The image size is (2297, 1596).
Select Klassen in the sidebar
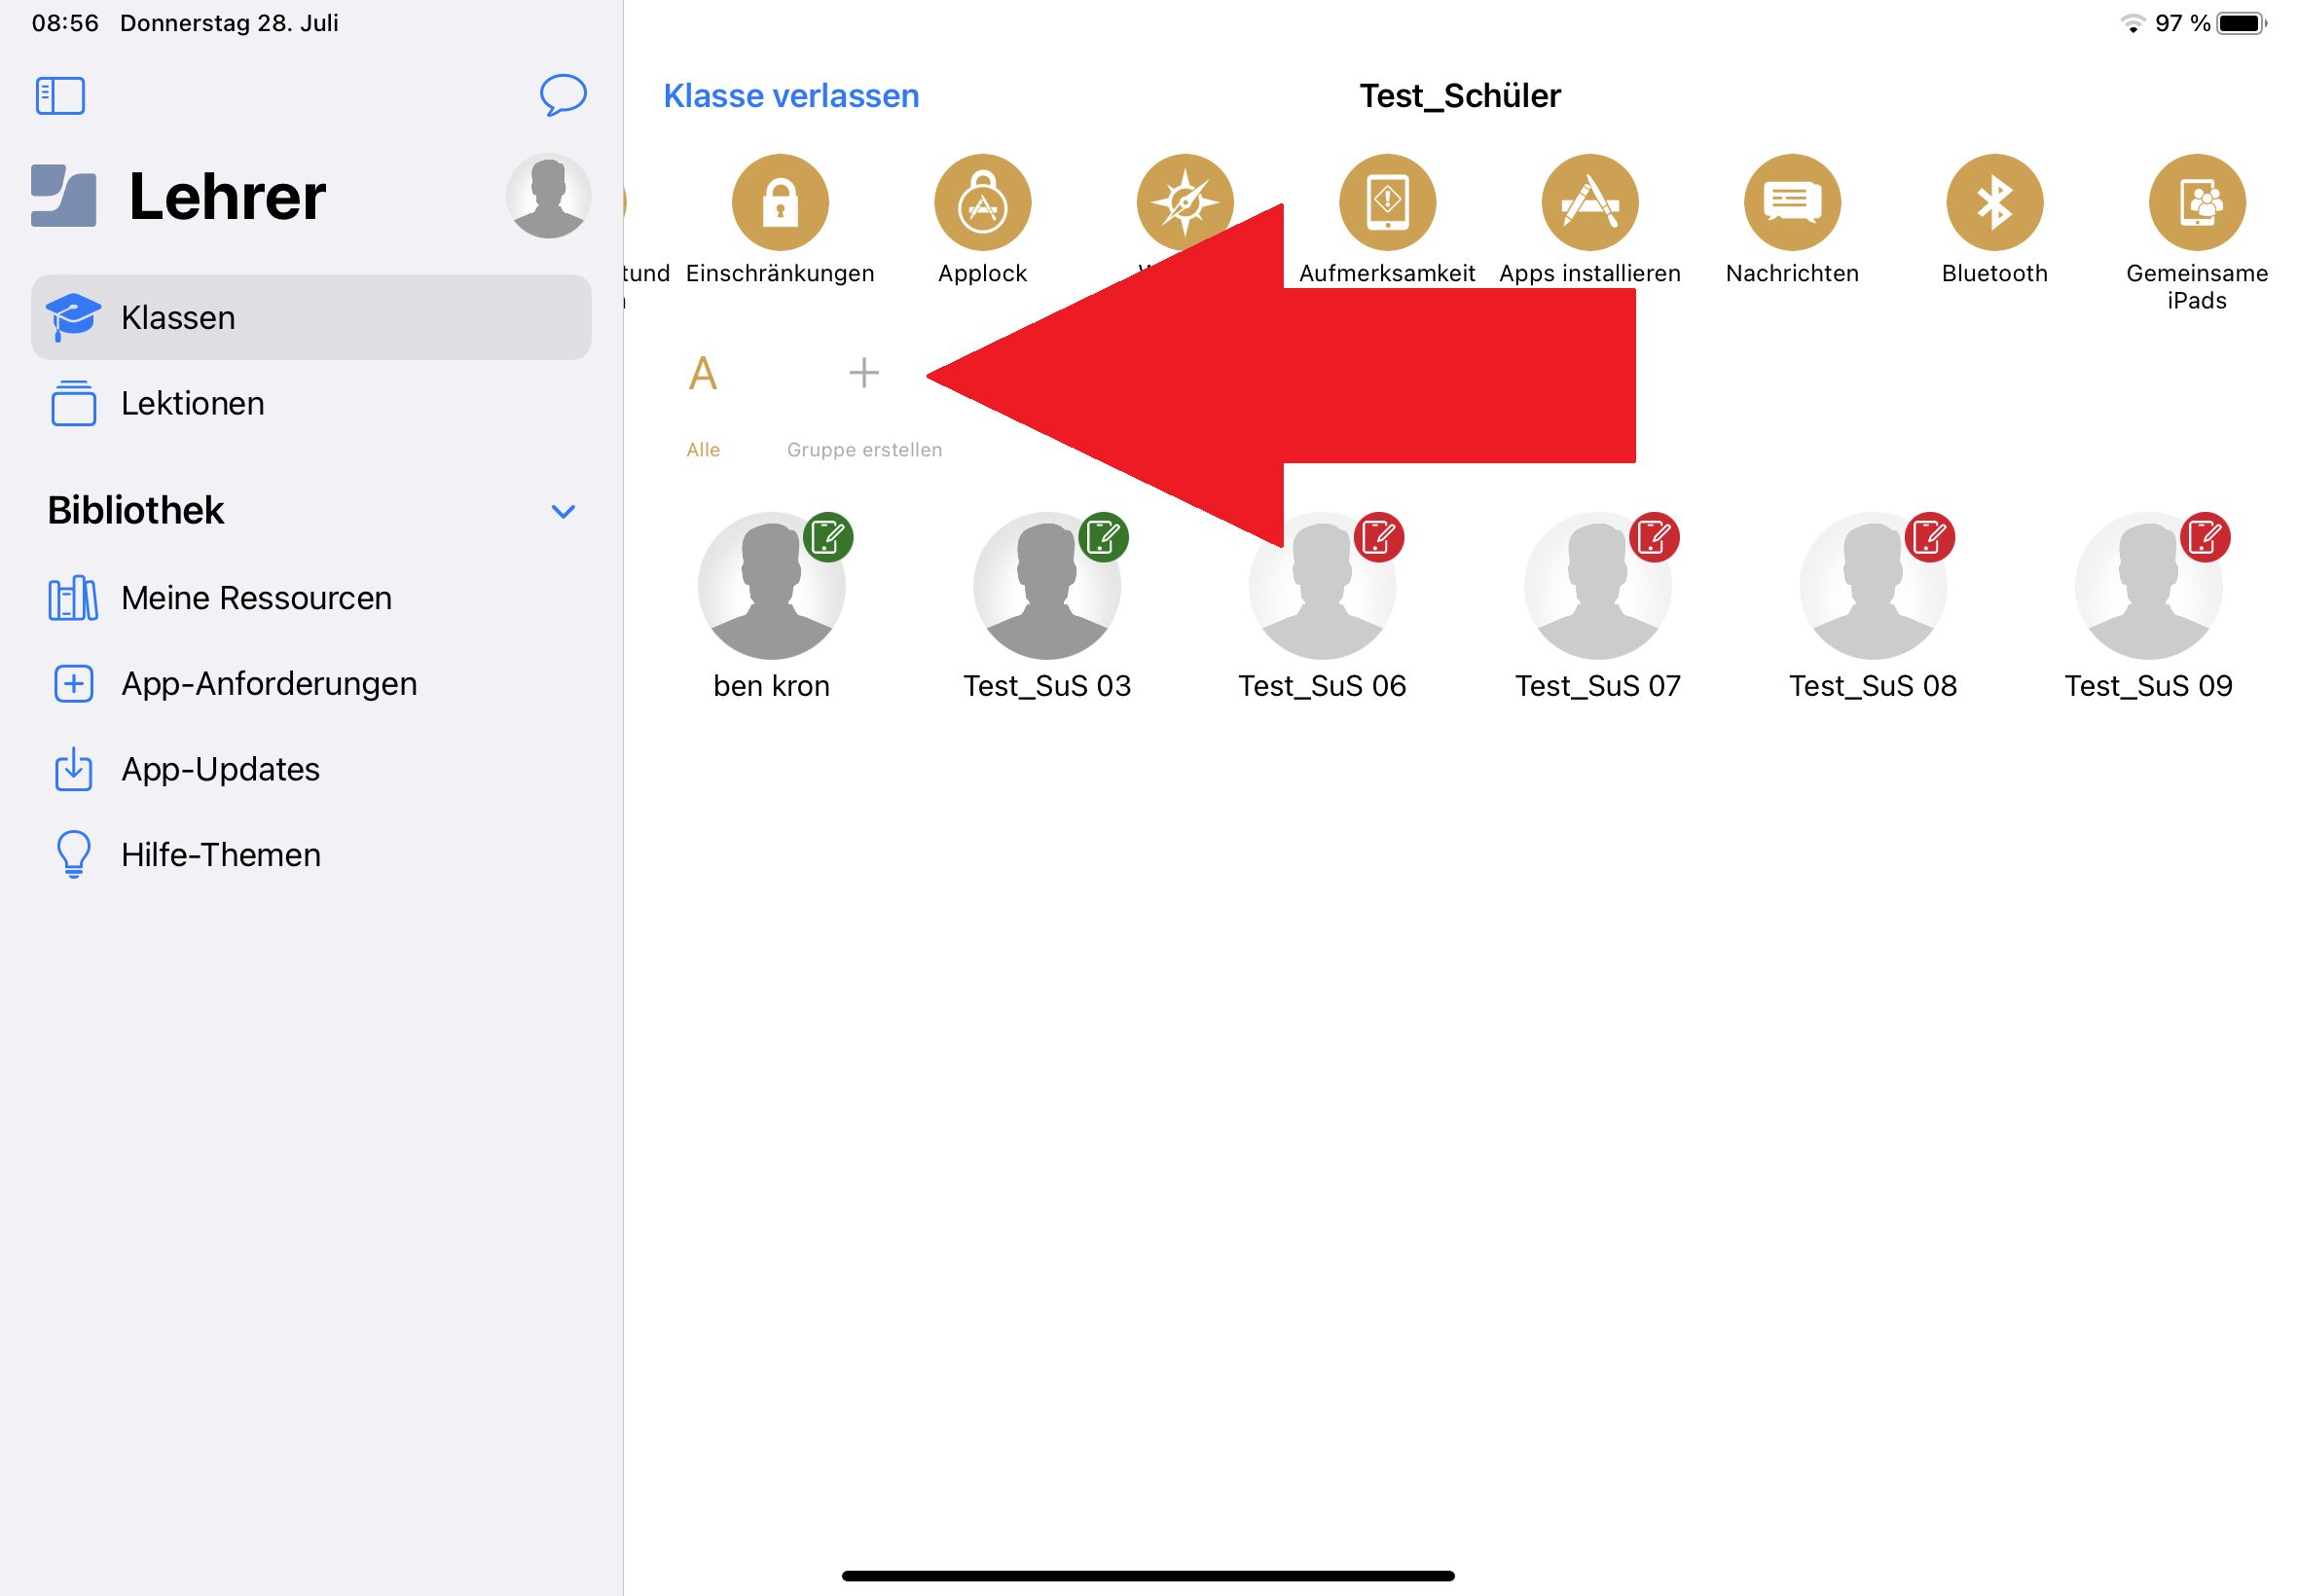coord(311,317)
